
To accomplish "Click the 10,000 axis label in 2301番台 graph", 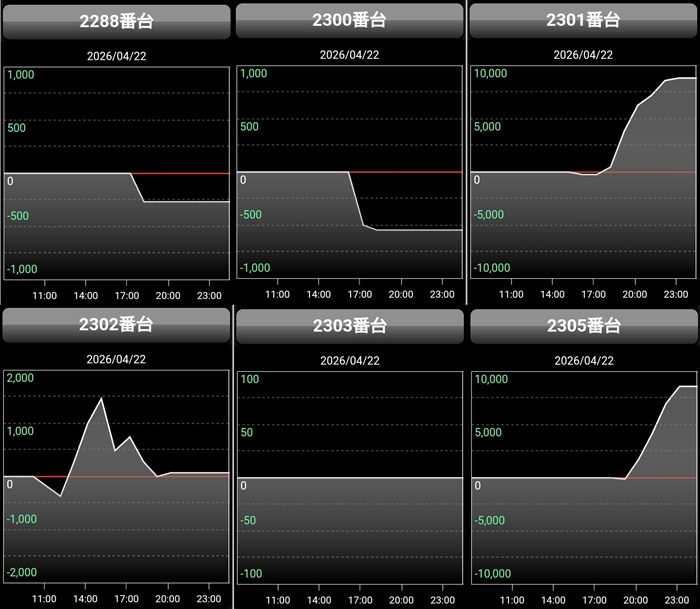I will tap(492, 73).
